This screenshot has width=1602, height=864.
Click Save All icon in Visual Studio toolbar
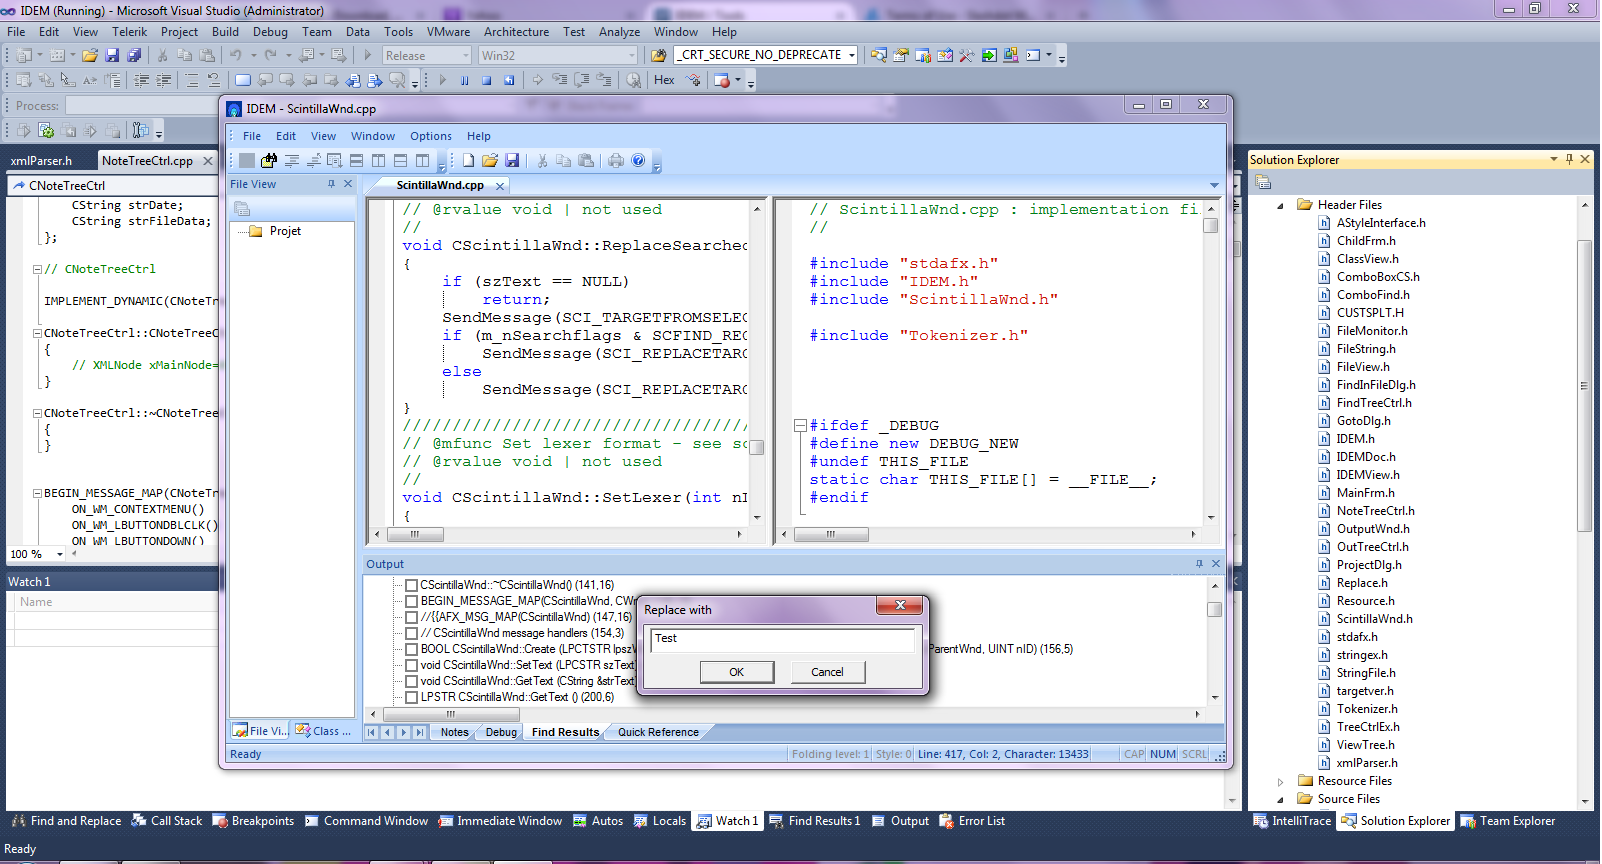point(134,55)
